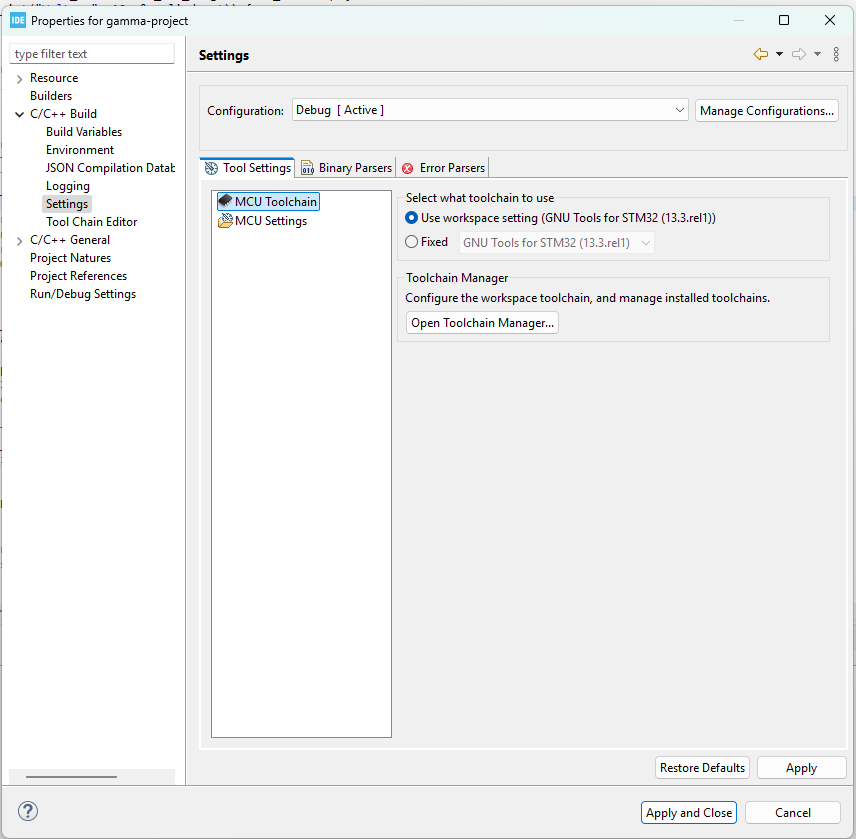Image resolution: width=856 pixels, height=839 pixels.
Task: Select the MCU Settings folder icon
Action: [x=225, y=221]
